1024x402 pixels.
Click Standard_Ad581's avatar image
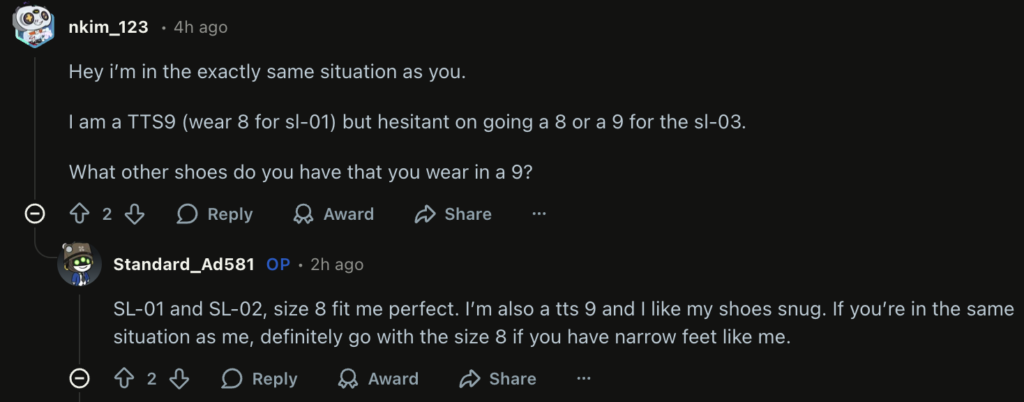click(80, 265)
